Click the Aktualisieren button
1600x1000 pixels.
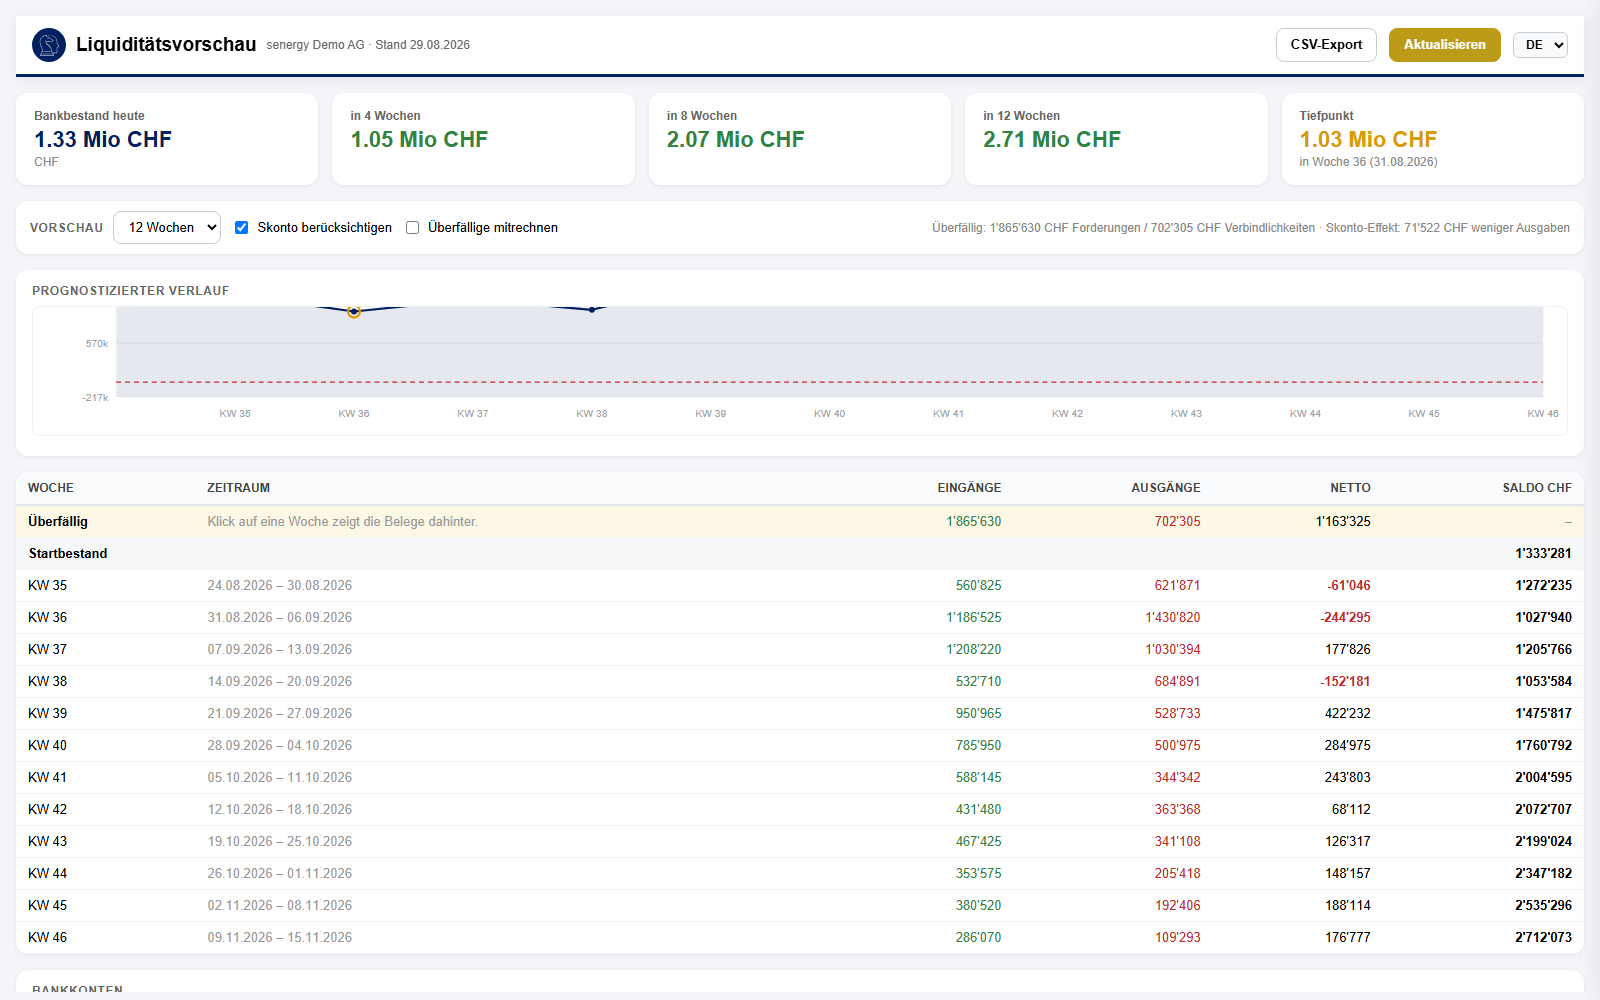coord(1444,45)
